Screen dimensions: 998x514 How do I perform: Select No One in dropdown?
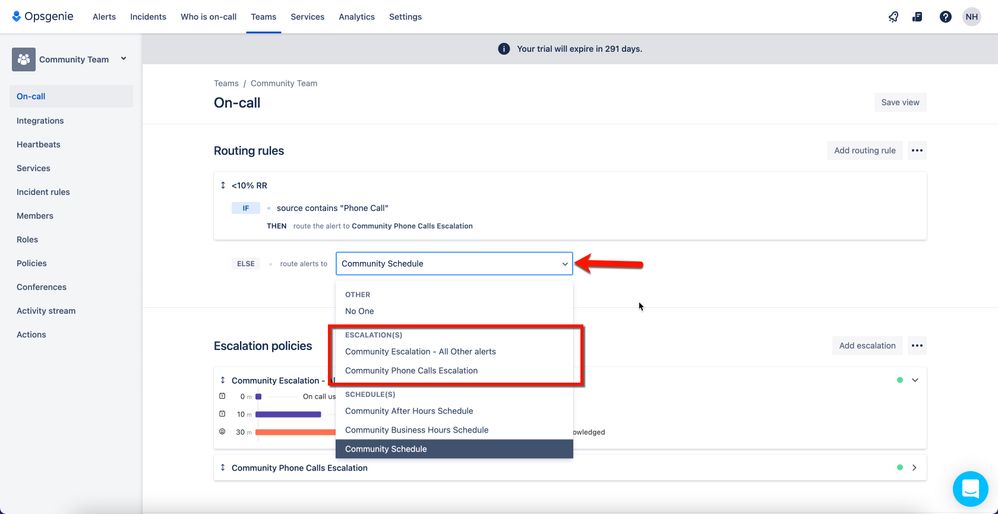(454, 311)
